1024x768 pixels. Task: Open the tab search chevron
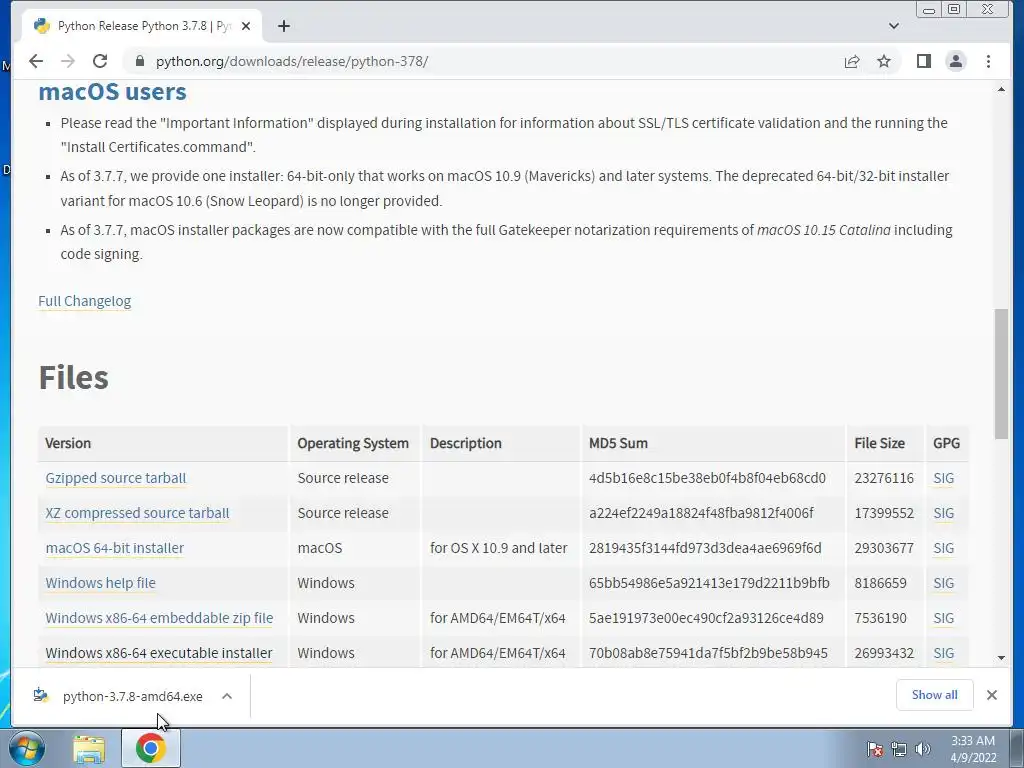(x=894, y=26)
